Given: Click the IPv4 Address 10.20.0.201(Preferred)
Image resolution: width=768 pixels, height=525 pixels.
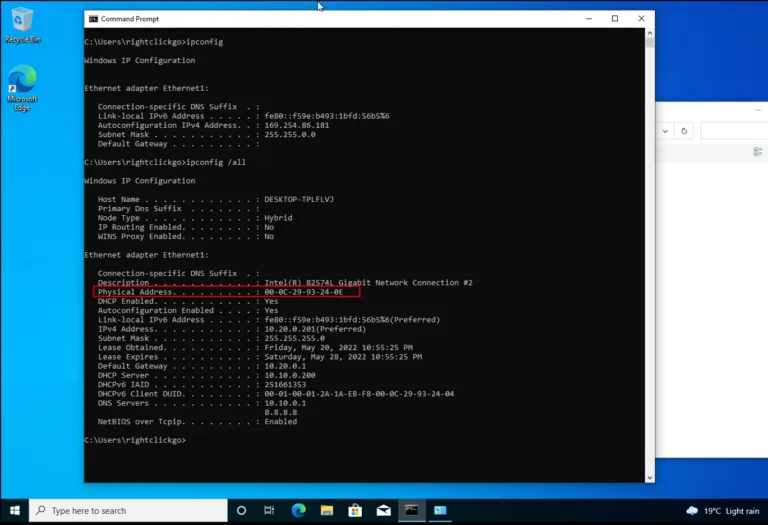Looking at the screenshot, I should [315, 329].
